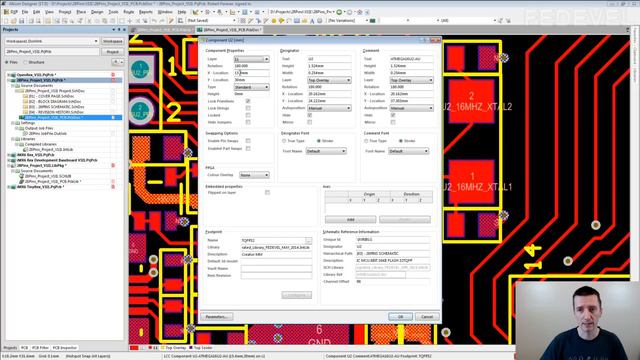Open the component Type dropdown
The width and height of the screenshot is (640, 360).
coord(251,87)
